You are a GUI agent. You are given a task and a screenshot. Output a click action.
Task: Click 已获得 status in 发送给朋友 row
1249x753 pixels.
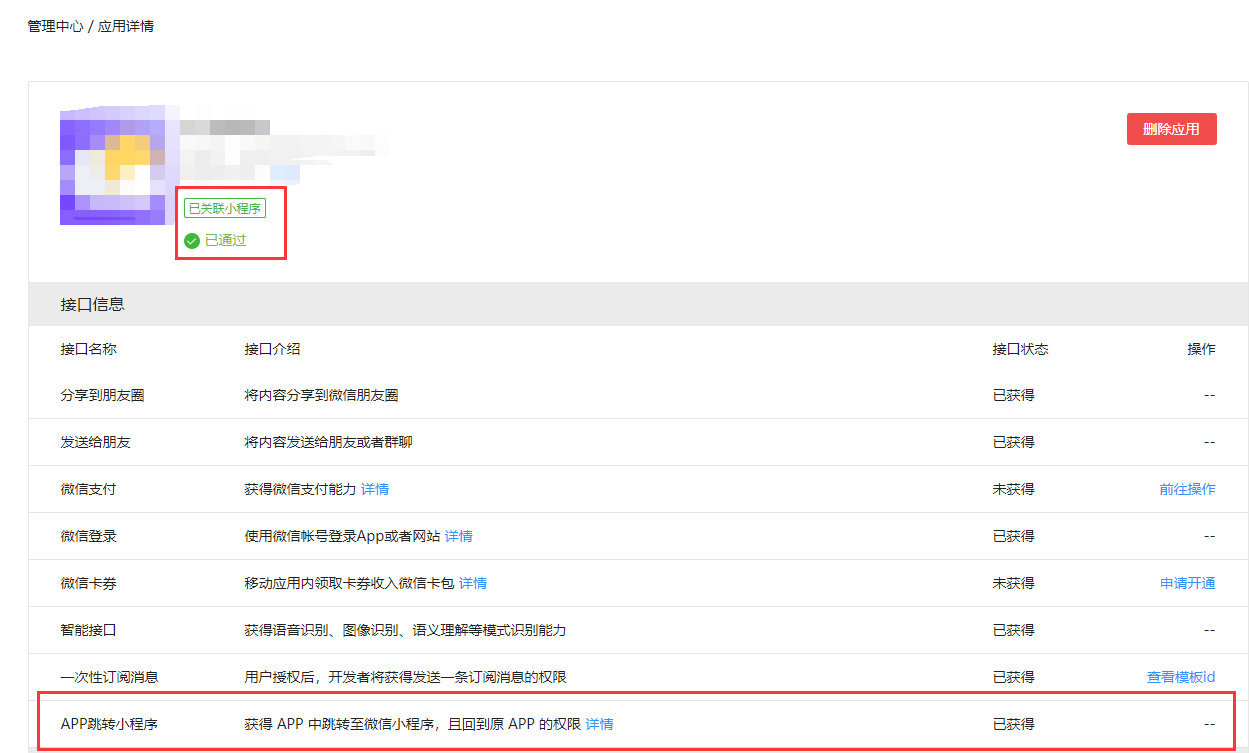click(x=1014, y=442)
